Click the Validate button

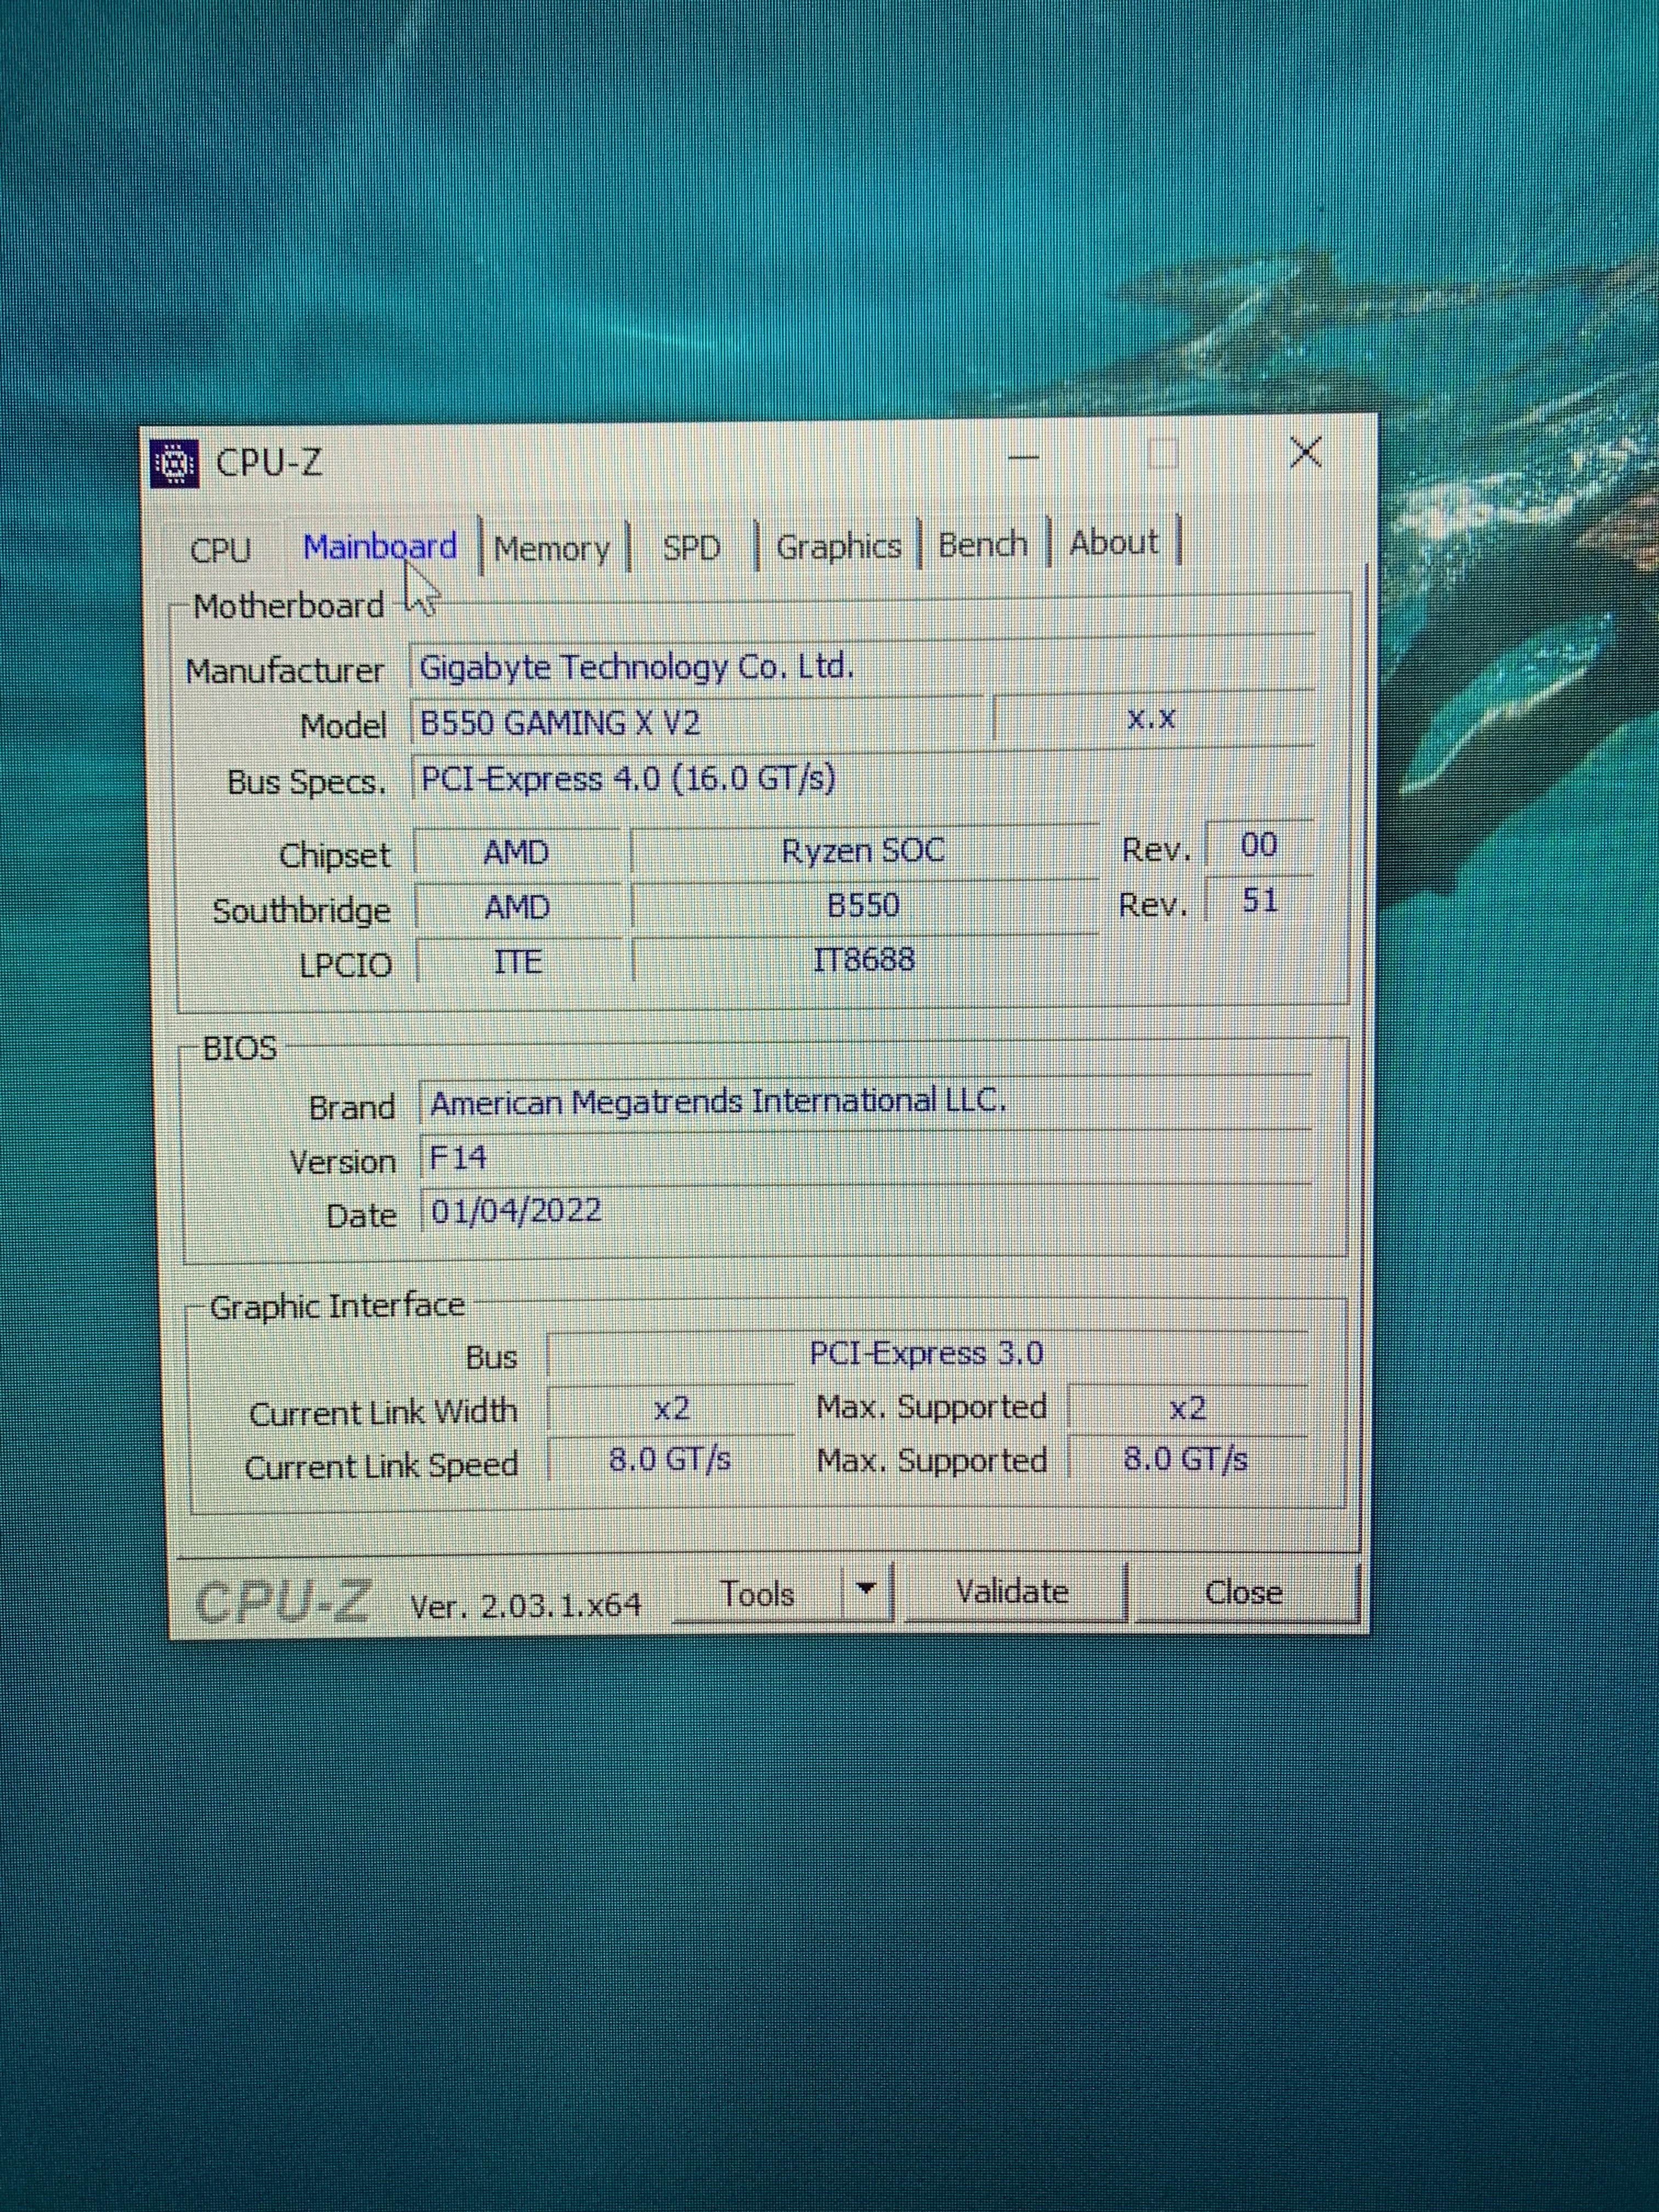1012,1591
